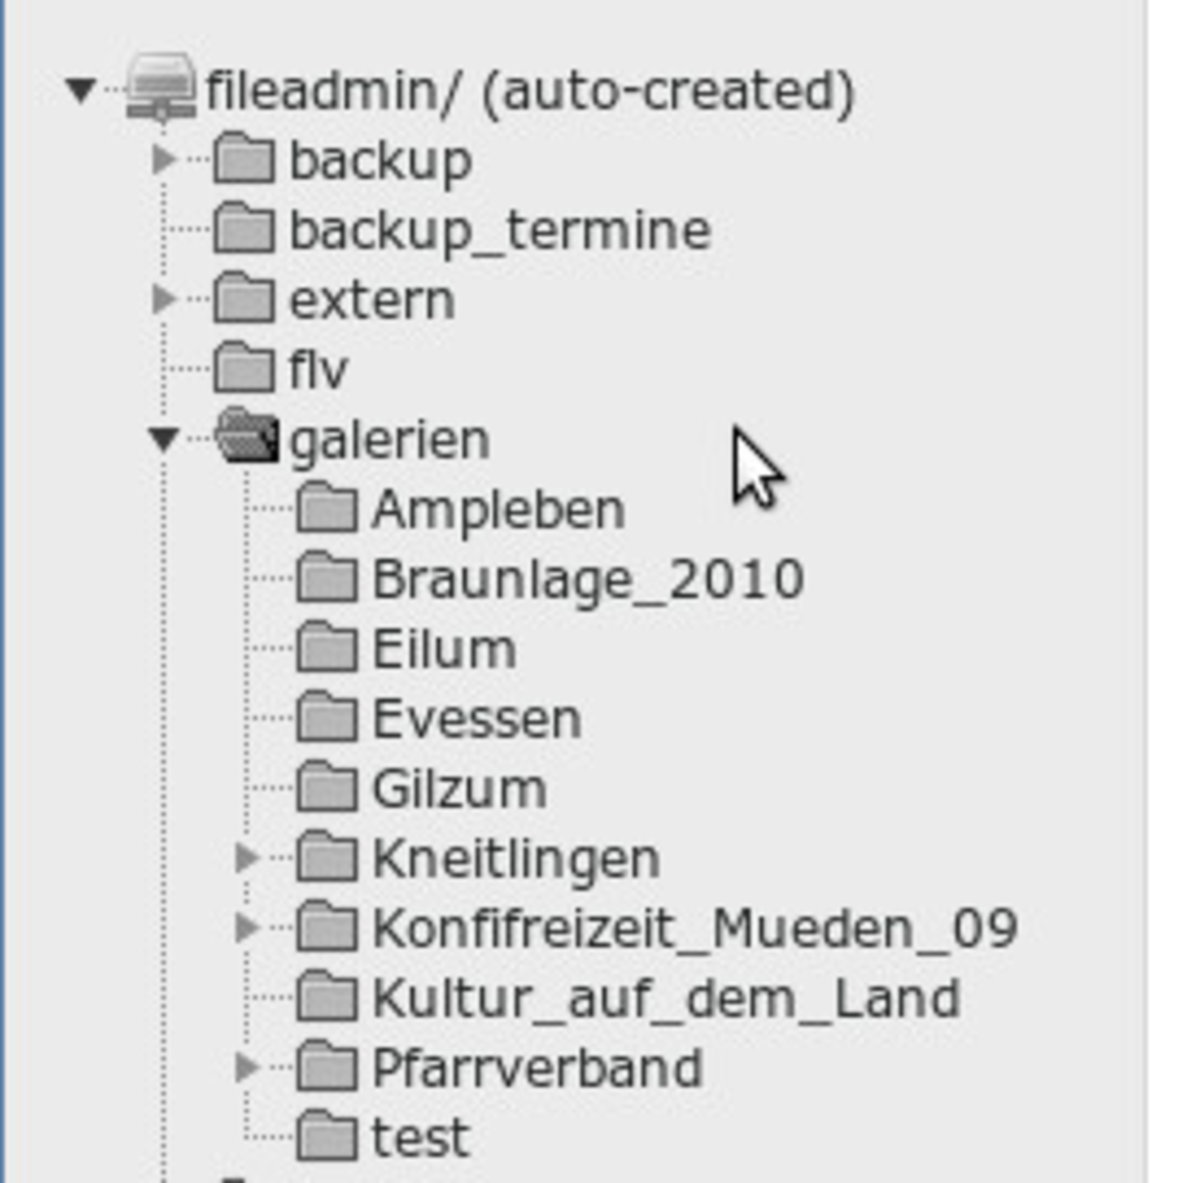Expand the Konfifreizeit_Mueden_09 folder arrow
This screenshot has width=1200, height=1183.
click(x=247, y=928)
